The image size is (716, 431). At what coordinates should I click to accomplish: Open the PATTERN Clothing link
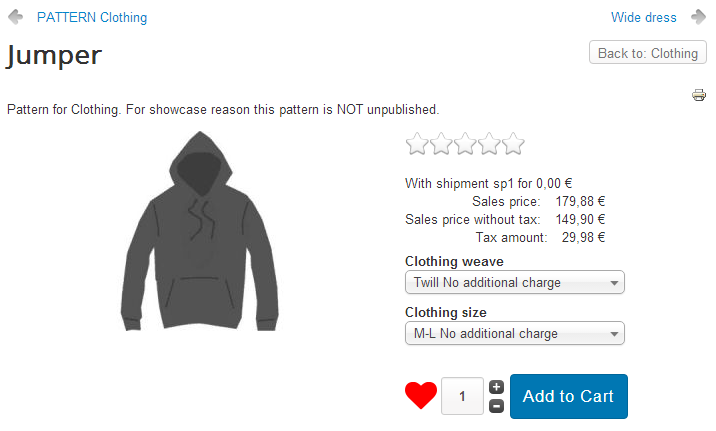[92, 17]
